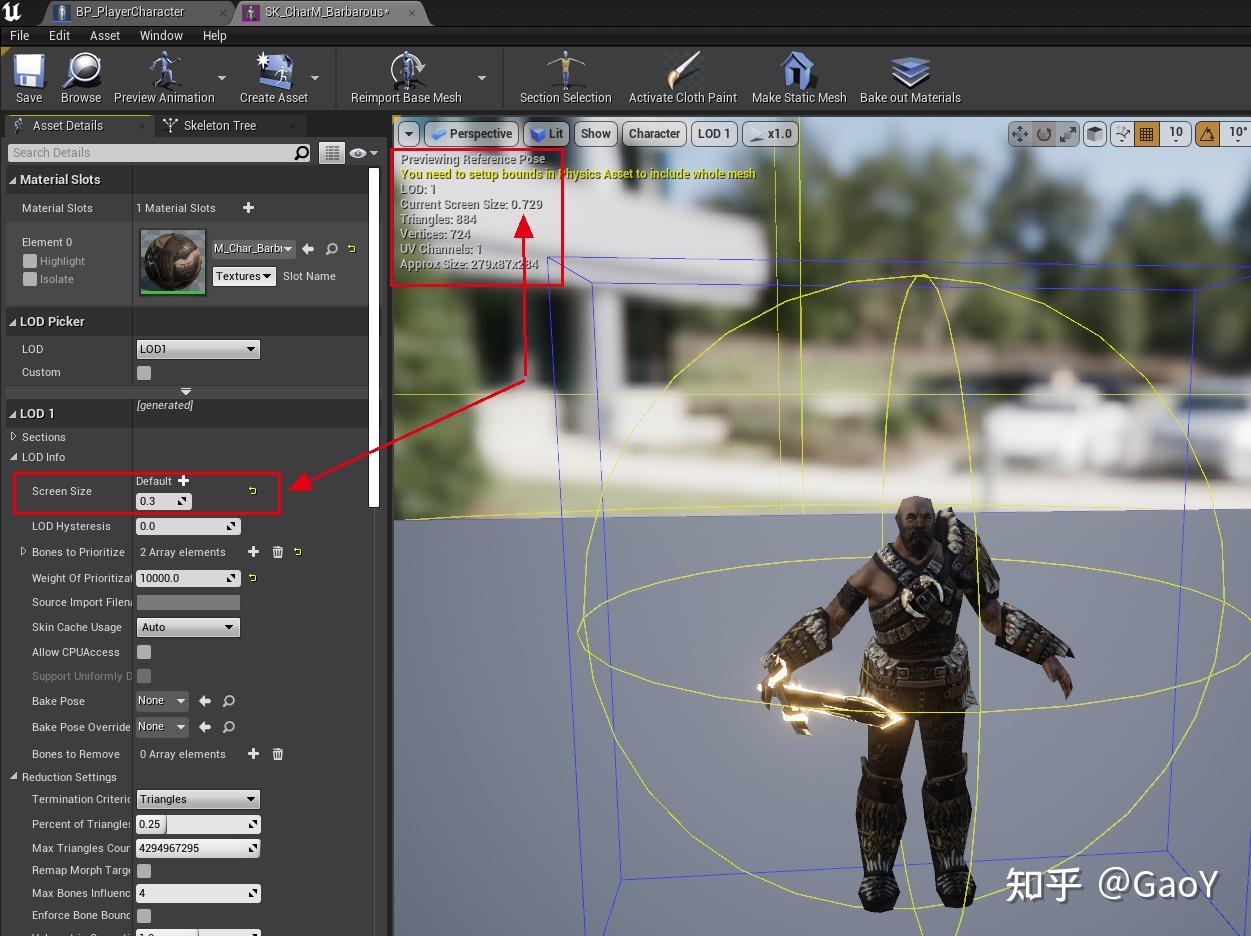Open the Window menu
Viewport: 1251px width, 936px height.
click(161, 35)
